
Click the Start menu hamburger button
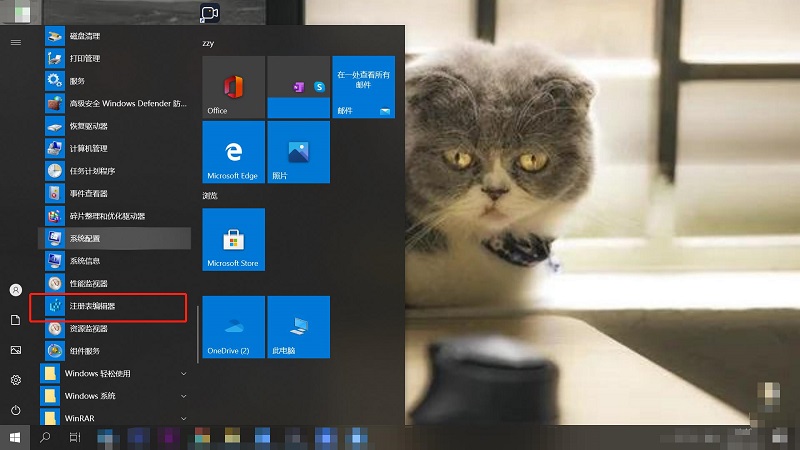click(x=16, y=42)
